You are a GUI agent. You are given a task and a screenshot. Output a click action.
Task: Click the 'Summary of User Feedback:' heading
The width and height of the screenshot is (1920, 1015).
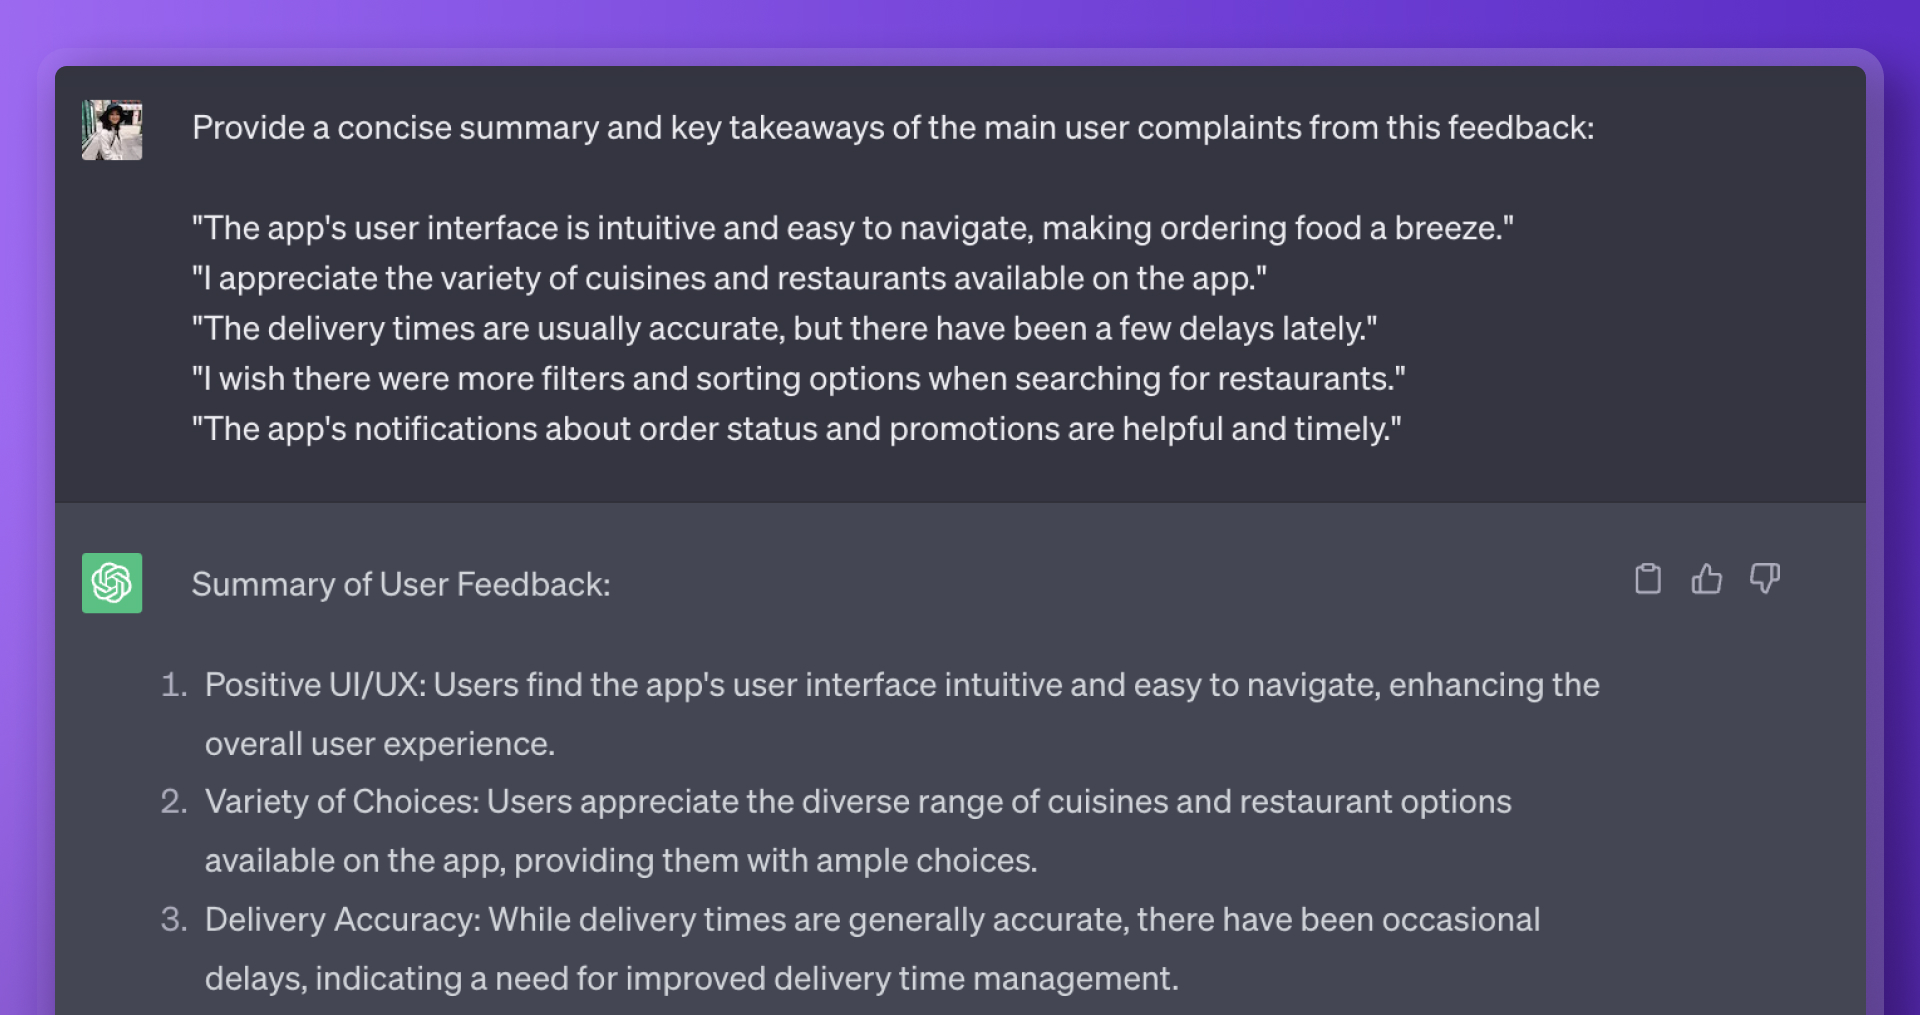[401, 584]
